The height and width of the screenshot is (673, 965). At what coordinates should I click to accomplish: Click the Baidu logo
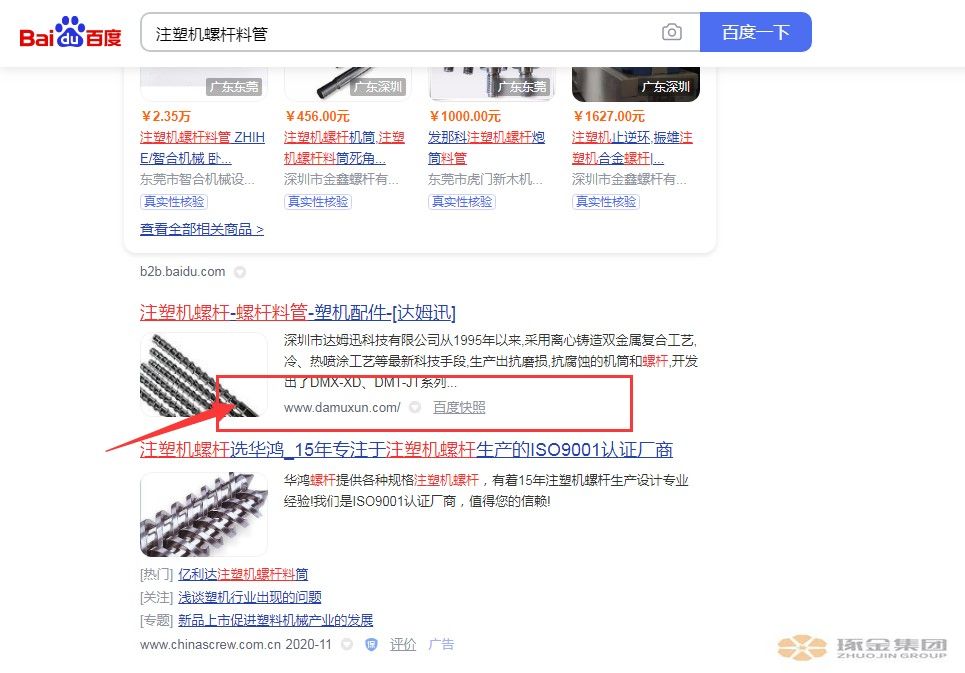coord(70,33)
